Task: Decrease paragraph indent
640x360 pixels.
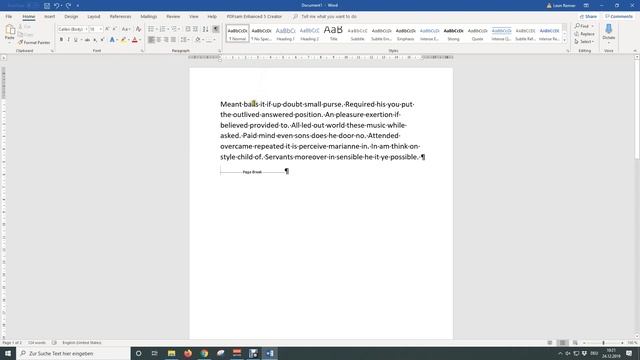Action: [x=188, y=29]
